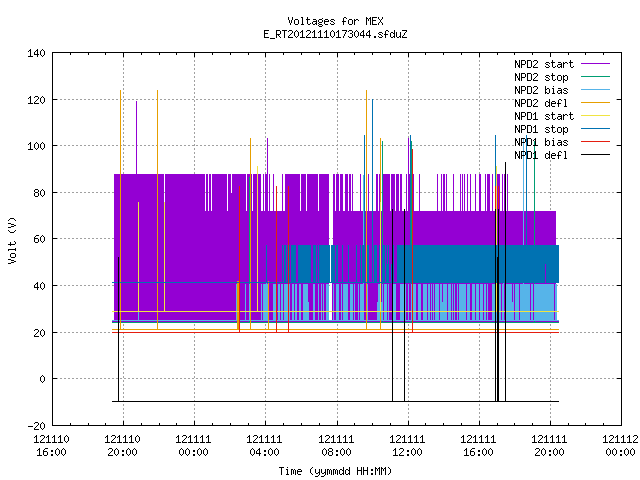The width and height of the screenshot is (640, 480).
Task: Click the NPD1 defl legend label
Action: coord(541,156)
